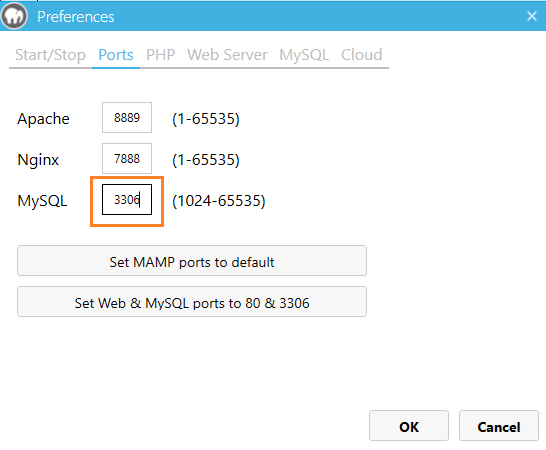Click the (1-65535) range text beside Nginx
Image resolution: width=546 pixels, height=450 pixels.
click(x=206, y=160)
